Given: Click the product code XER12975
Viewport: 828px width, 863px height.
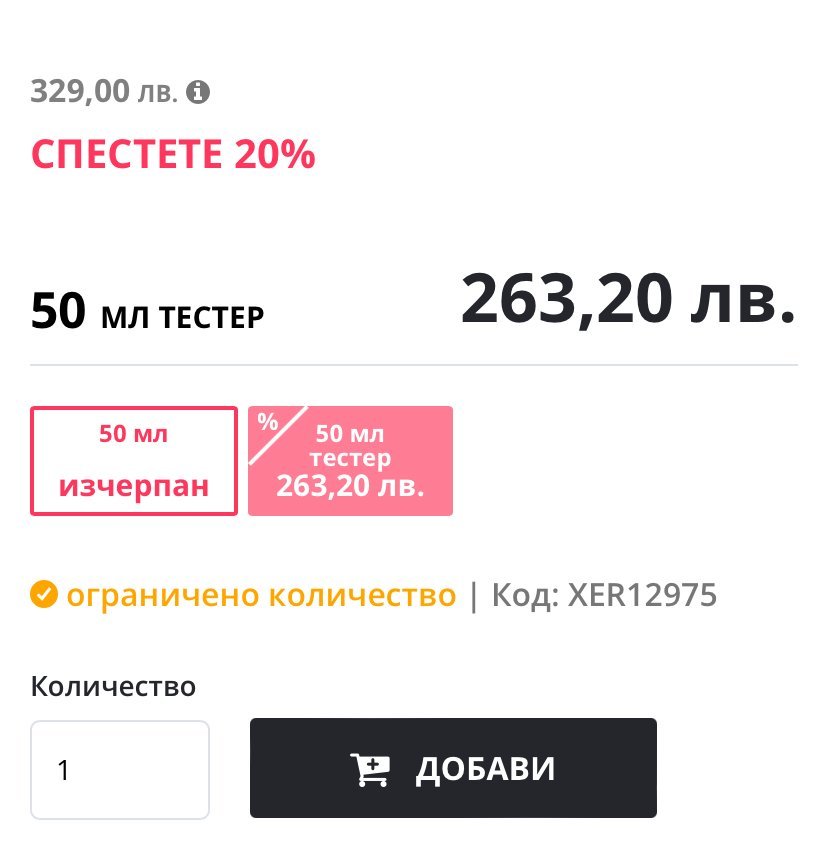Looking at the screenshot, I should coord(642,596).
